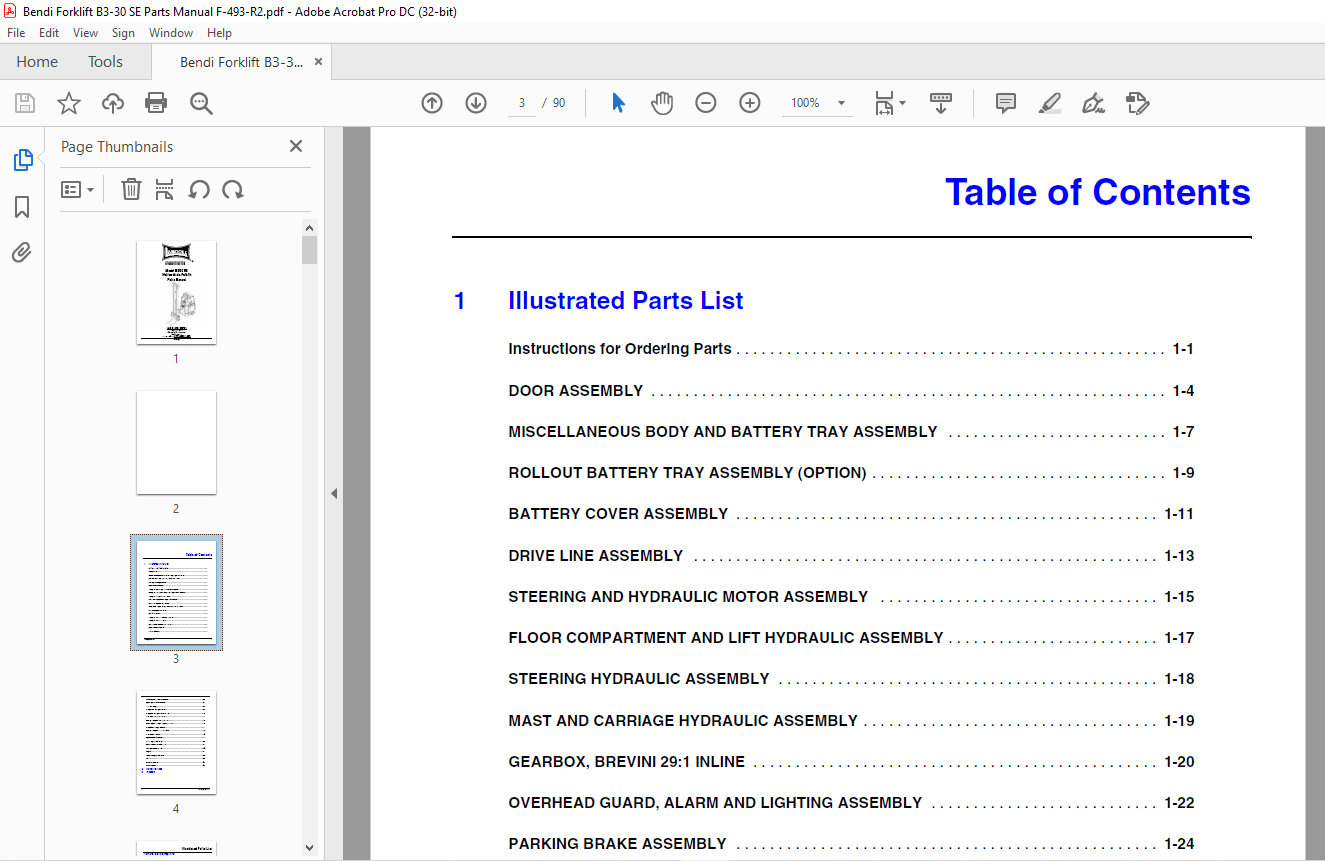Rotate page counterclockwise
The image size is (1325, 861).
(199, 189)
